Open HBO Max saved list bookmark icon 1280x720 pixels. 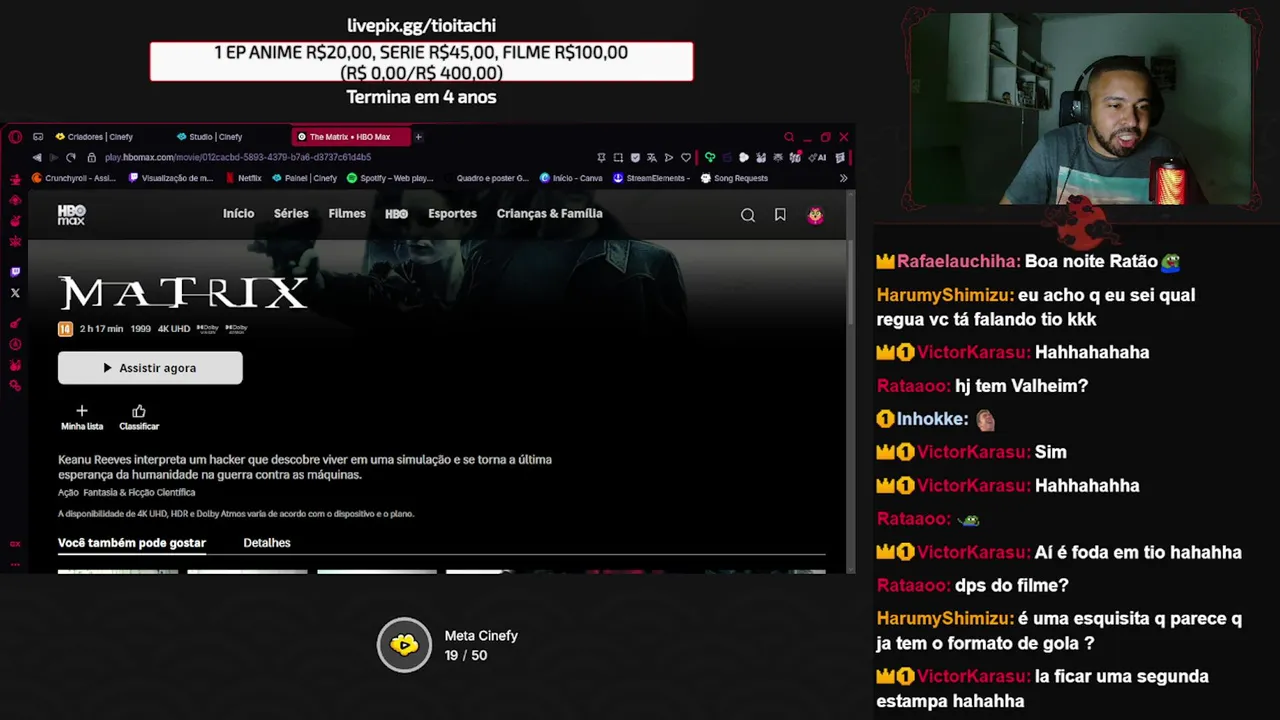pos(780,215)
